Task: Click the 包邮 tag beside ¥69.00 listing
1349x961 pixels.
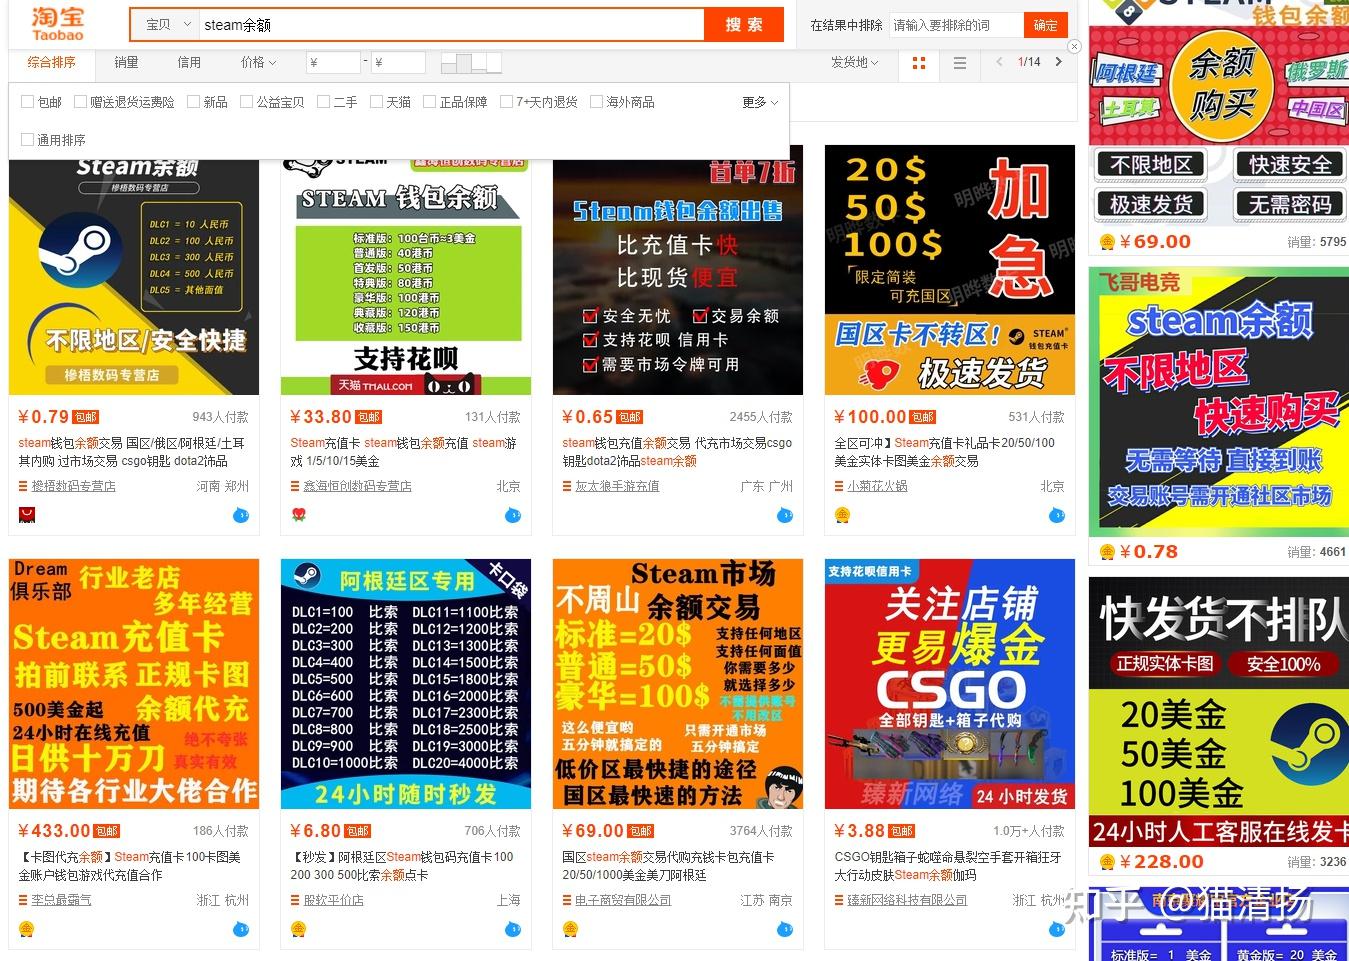Action: coord(641,831)
